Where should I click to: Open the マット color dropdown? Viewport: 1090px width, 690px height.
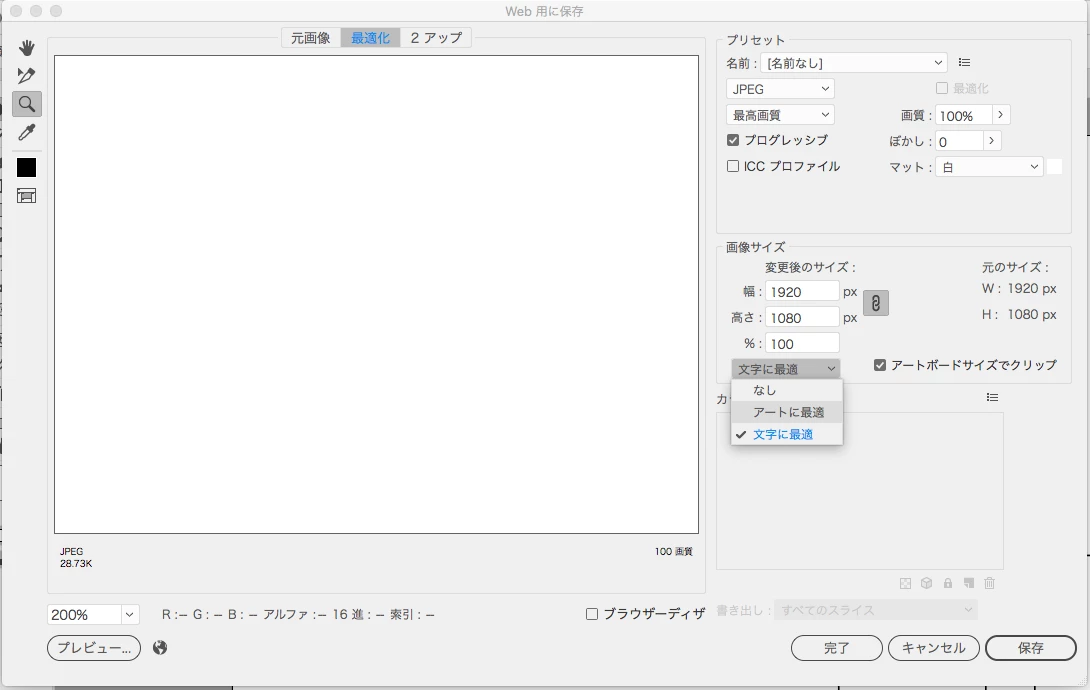click(x=989, y=167)
